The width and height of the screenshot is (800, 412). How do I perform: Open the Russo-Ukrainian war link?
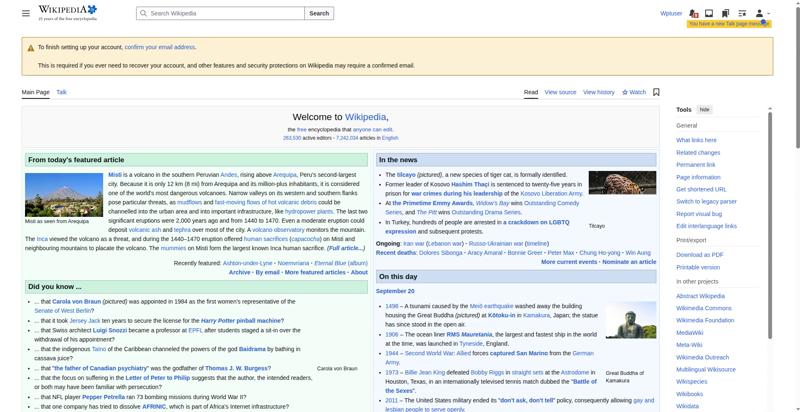tap(496, 243)
